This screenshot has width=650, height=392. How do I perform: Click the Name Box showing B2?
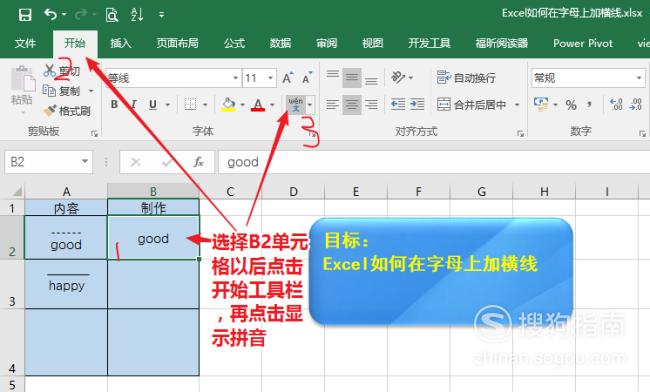click(x=49, y=162)
